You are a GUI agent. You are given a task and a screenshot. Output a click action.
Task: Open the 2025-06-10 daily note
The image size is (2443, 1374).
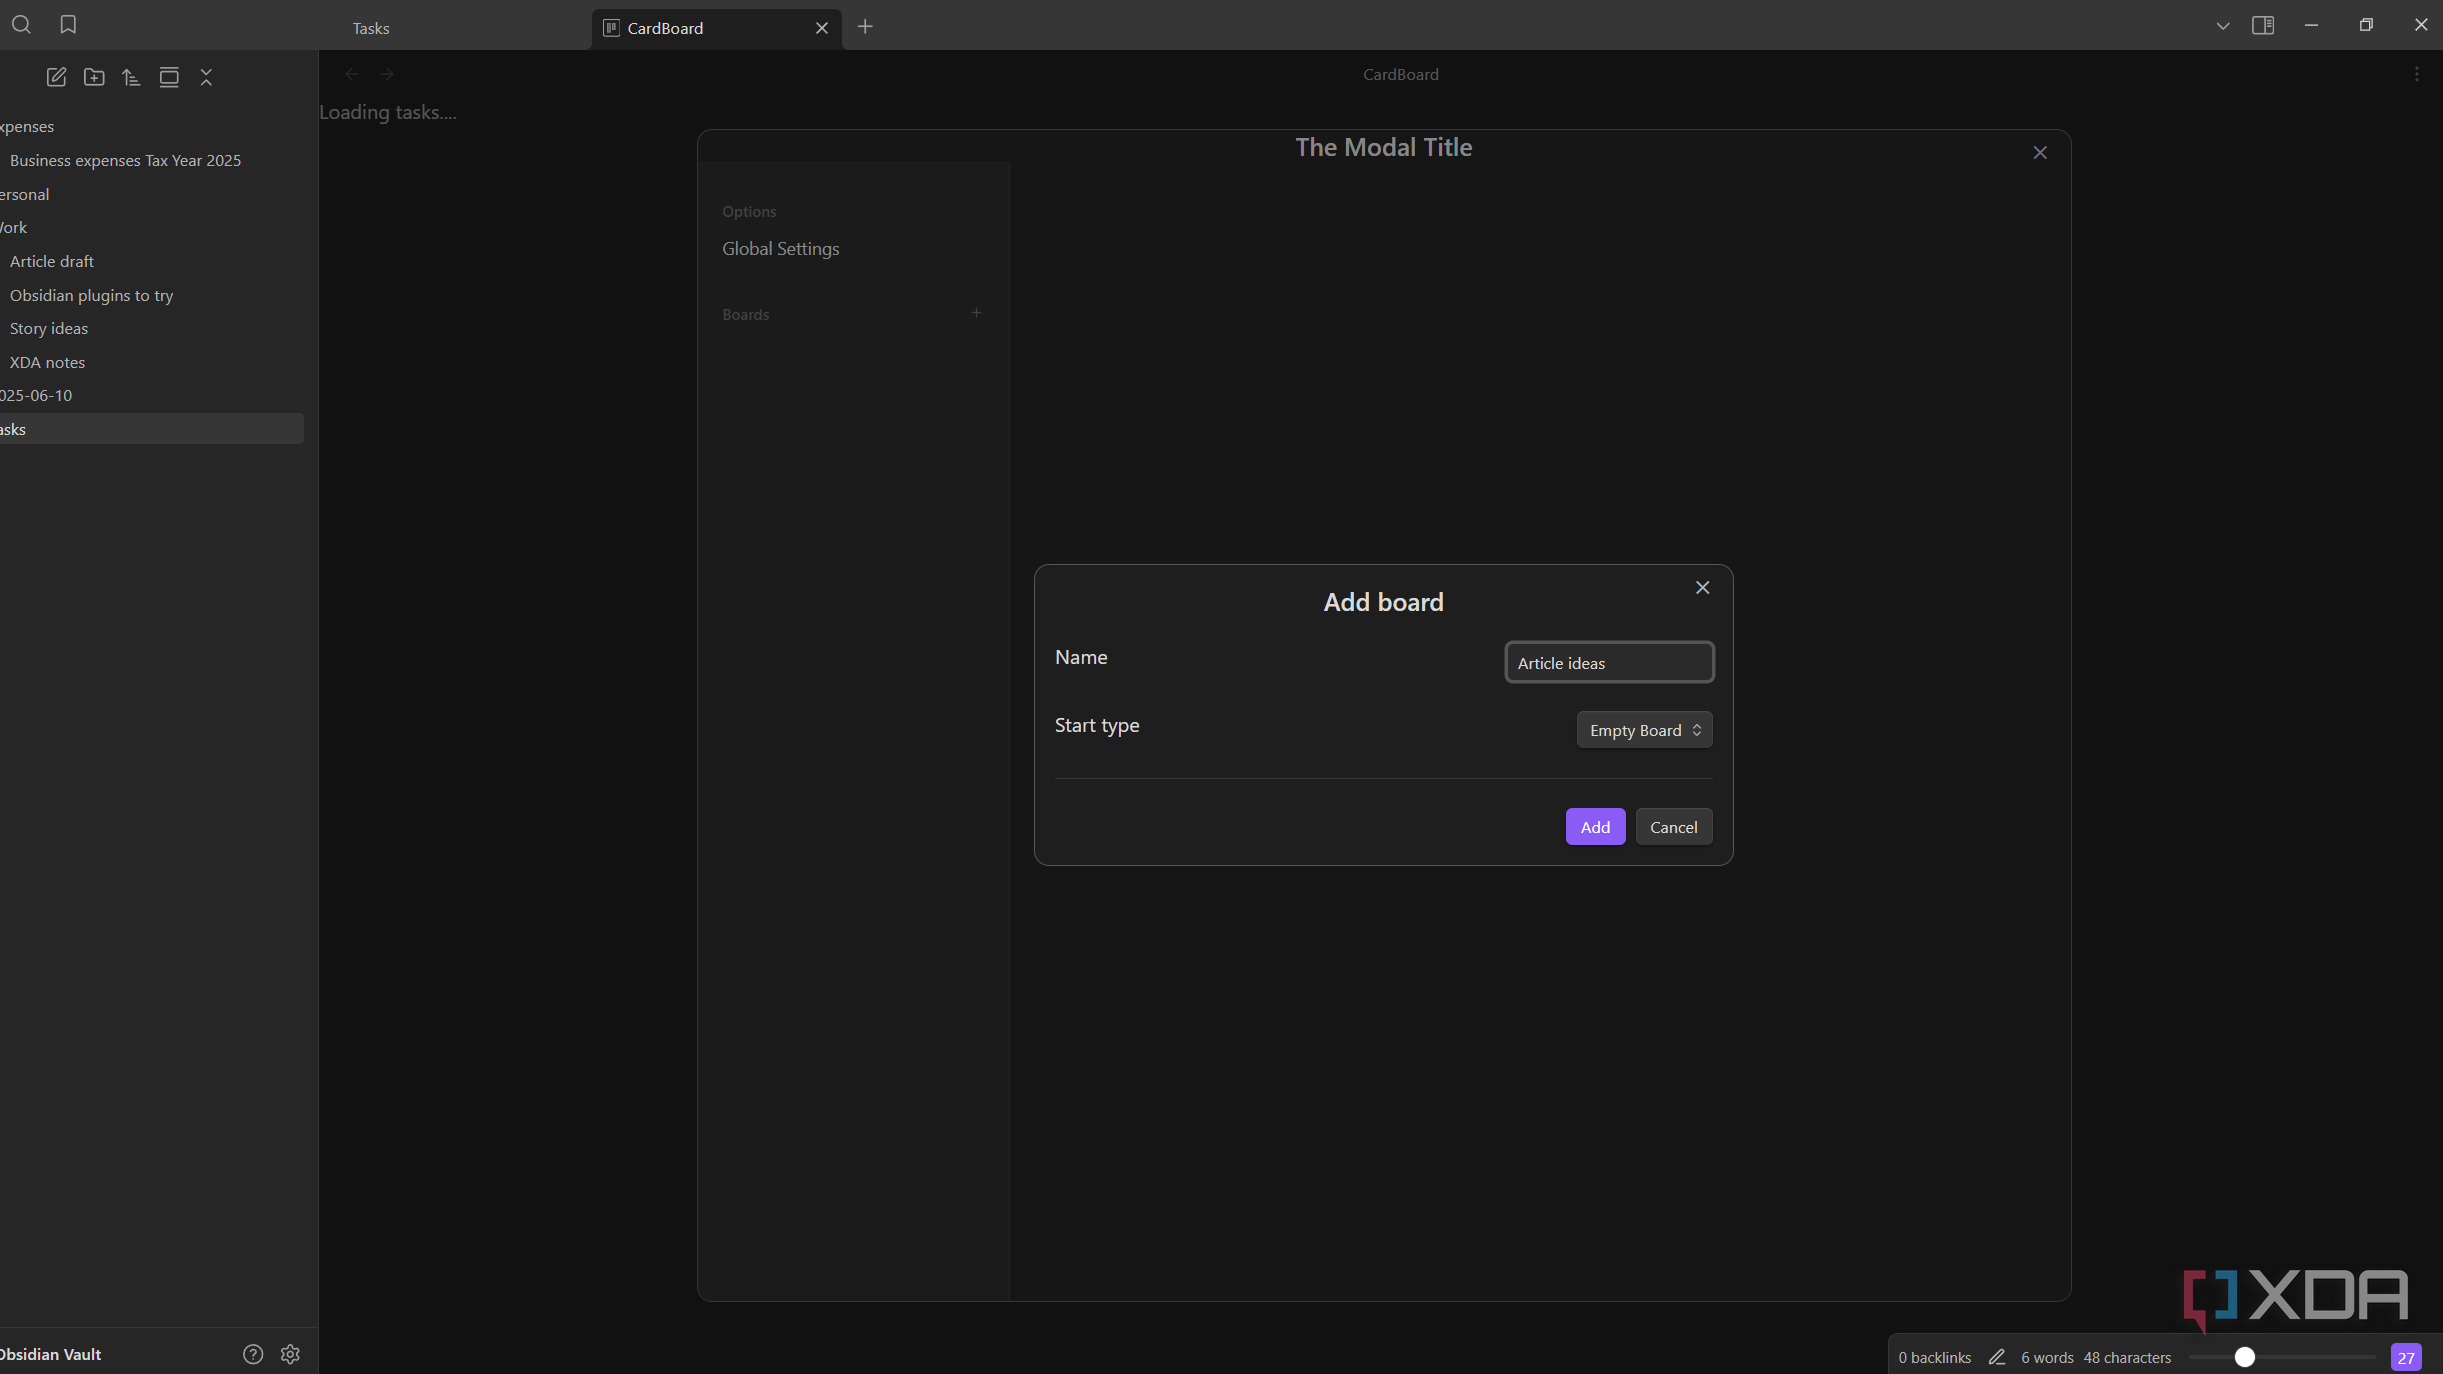pos(36,395)
